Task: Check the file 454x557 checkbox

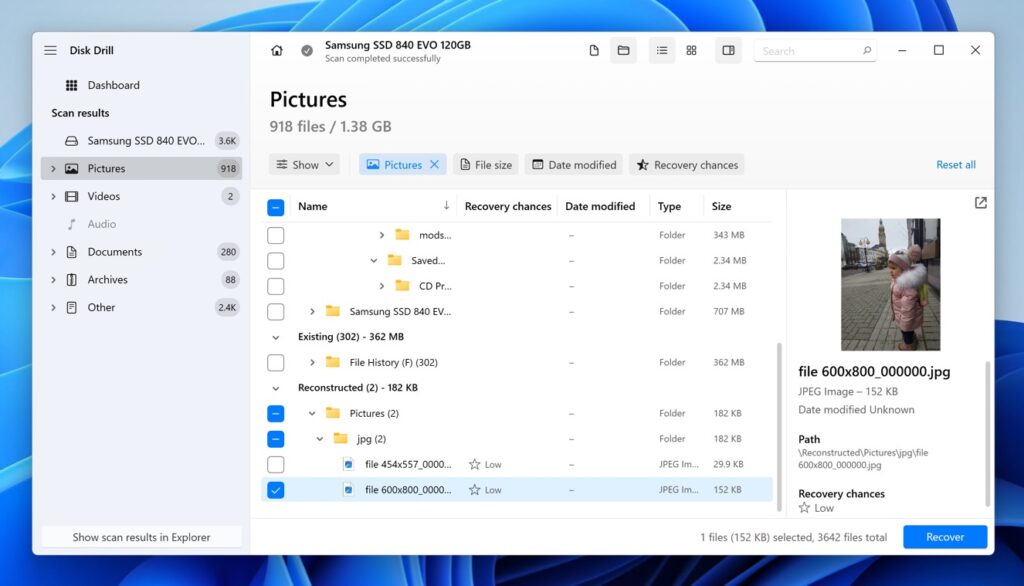Action: 275,464
